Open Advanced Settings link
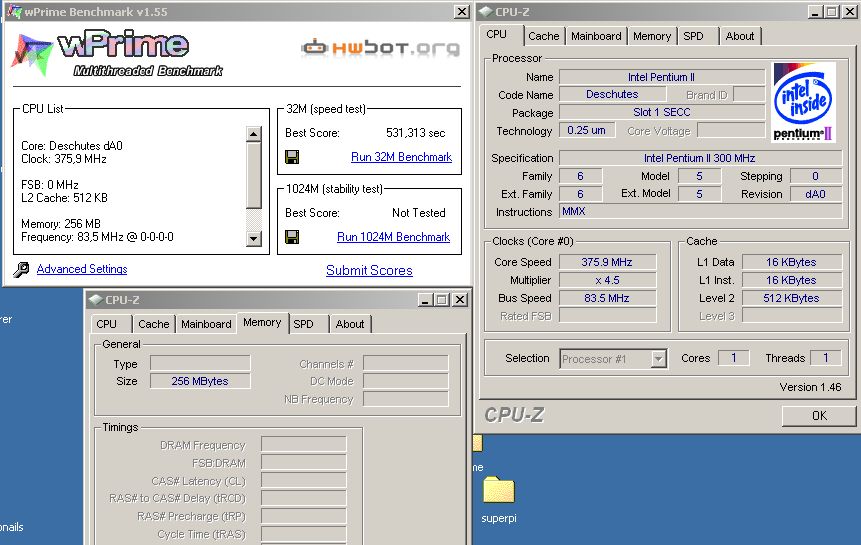 82,269
